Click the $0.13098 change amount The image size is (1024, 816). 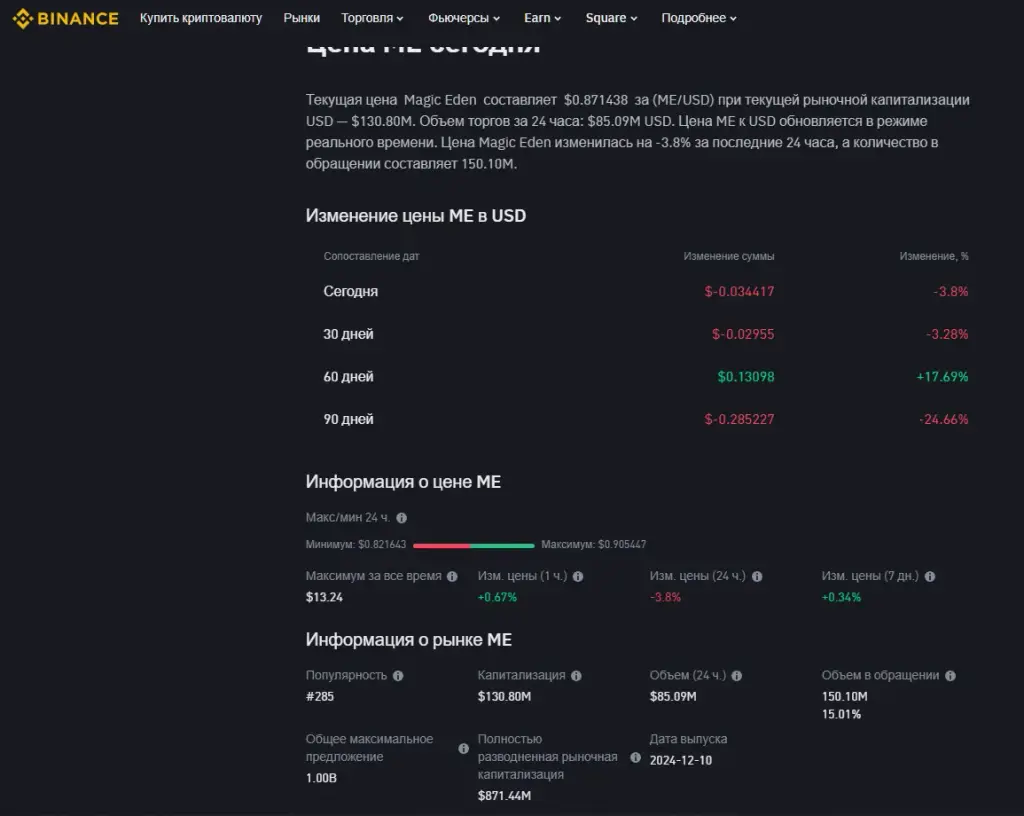pyautogui.click(x=746, y=377)
